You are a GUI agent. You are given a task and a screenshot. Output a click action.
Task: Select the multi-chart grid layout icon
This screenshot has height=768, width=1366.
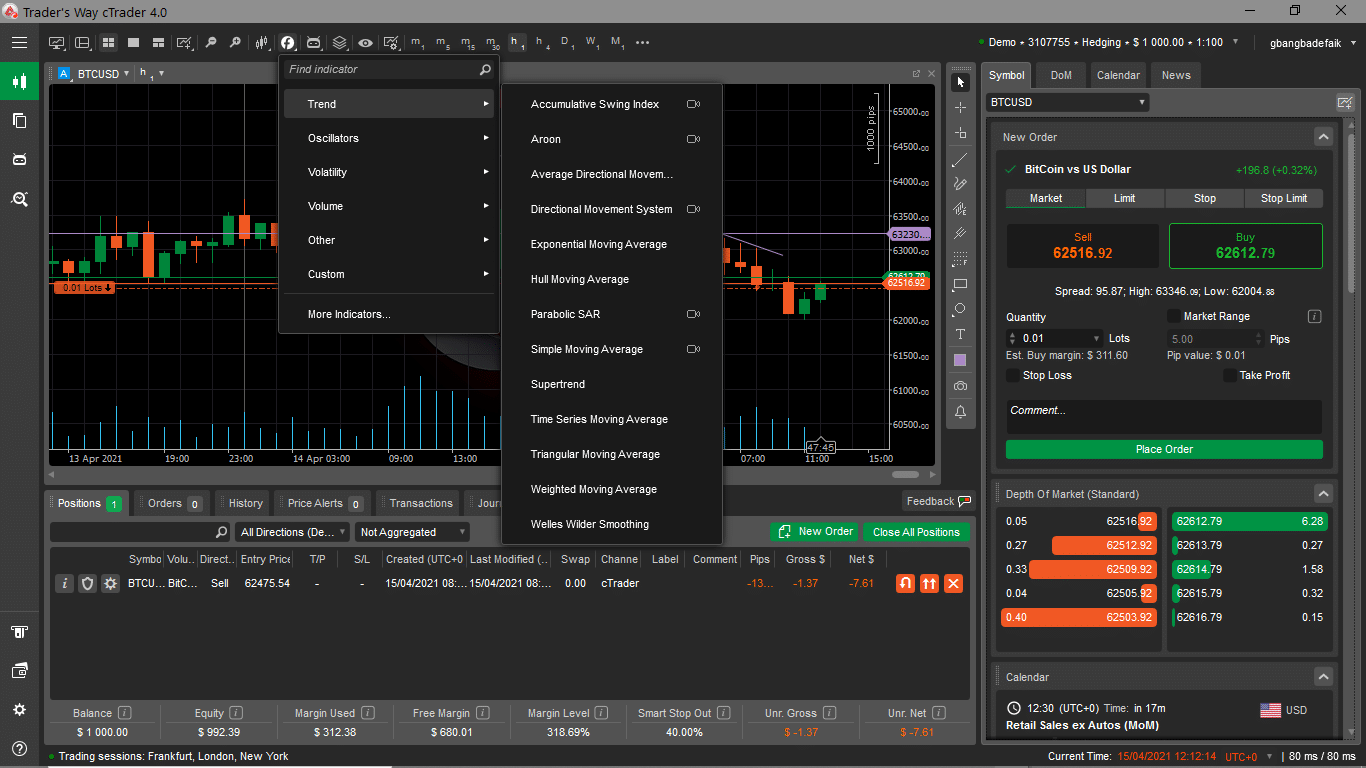(108, 43)
